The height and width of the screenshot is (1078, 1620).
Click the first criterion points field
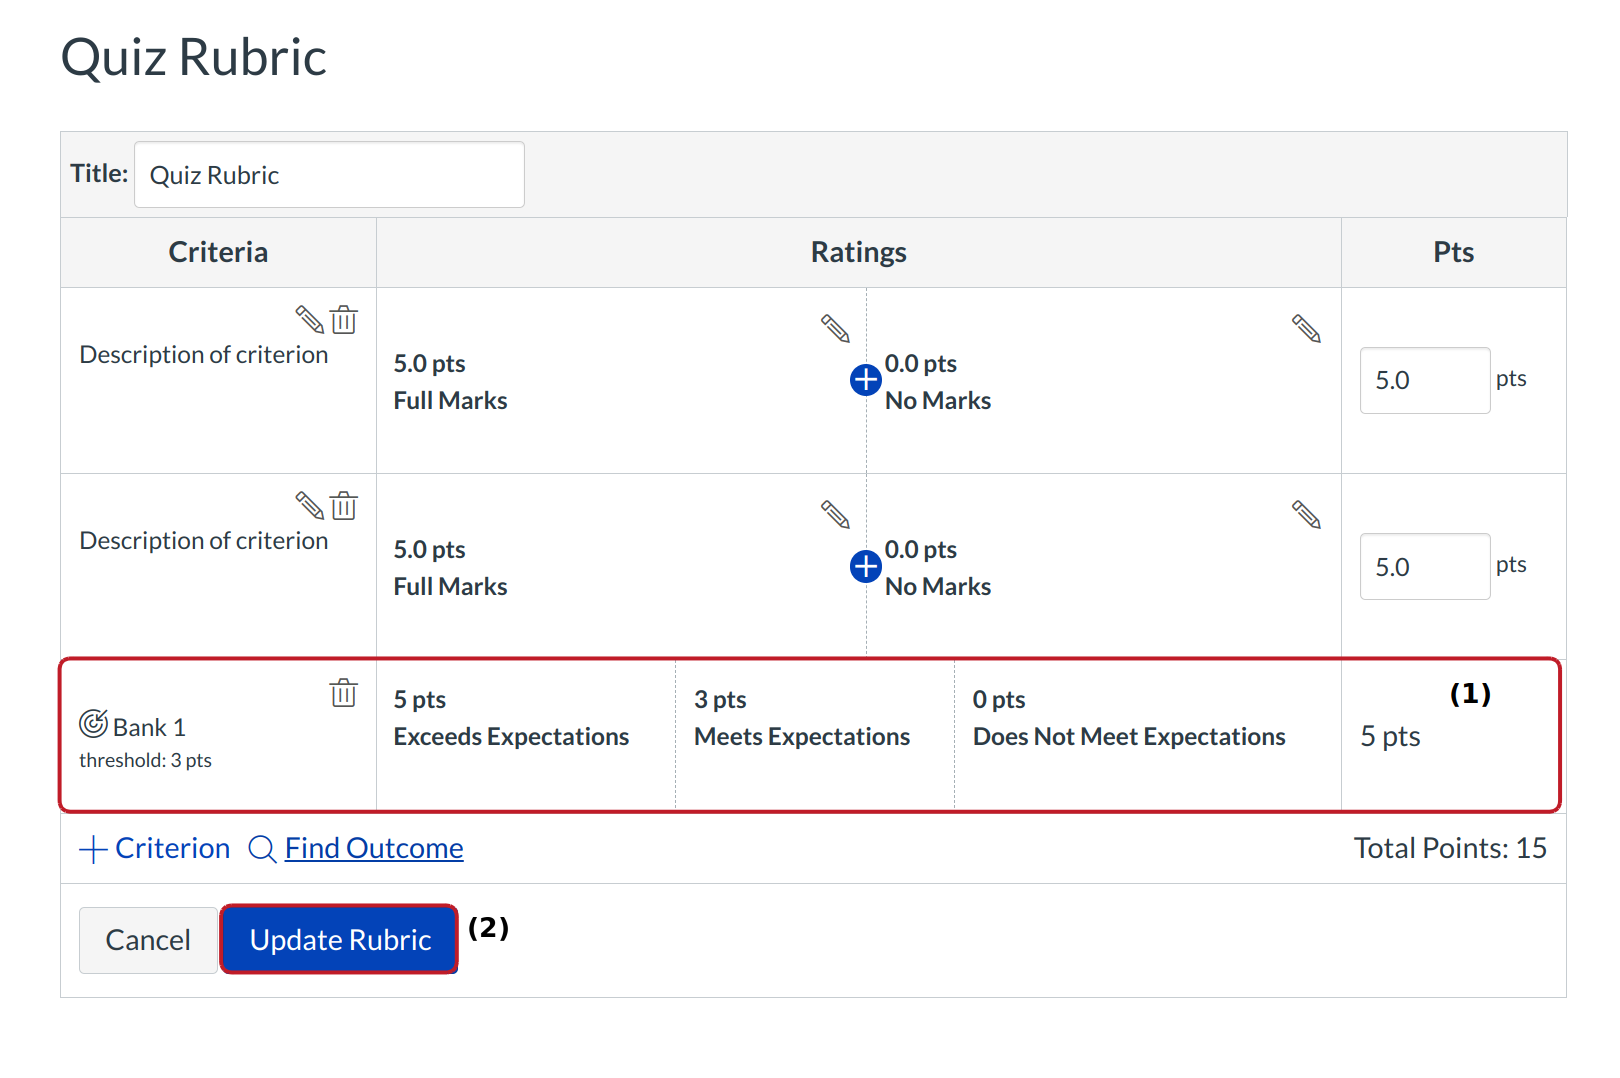pos(1424,381)
